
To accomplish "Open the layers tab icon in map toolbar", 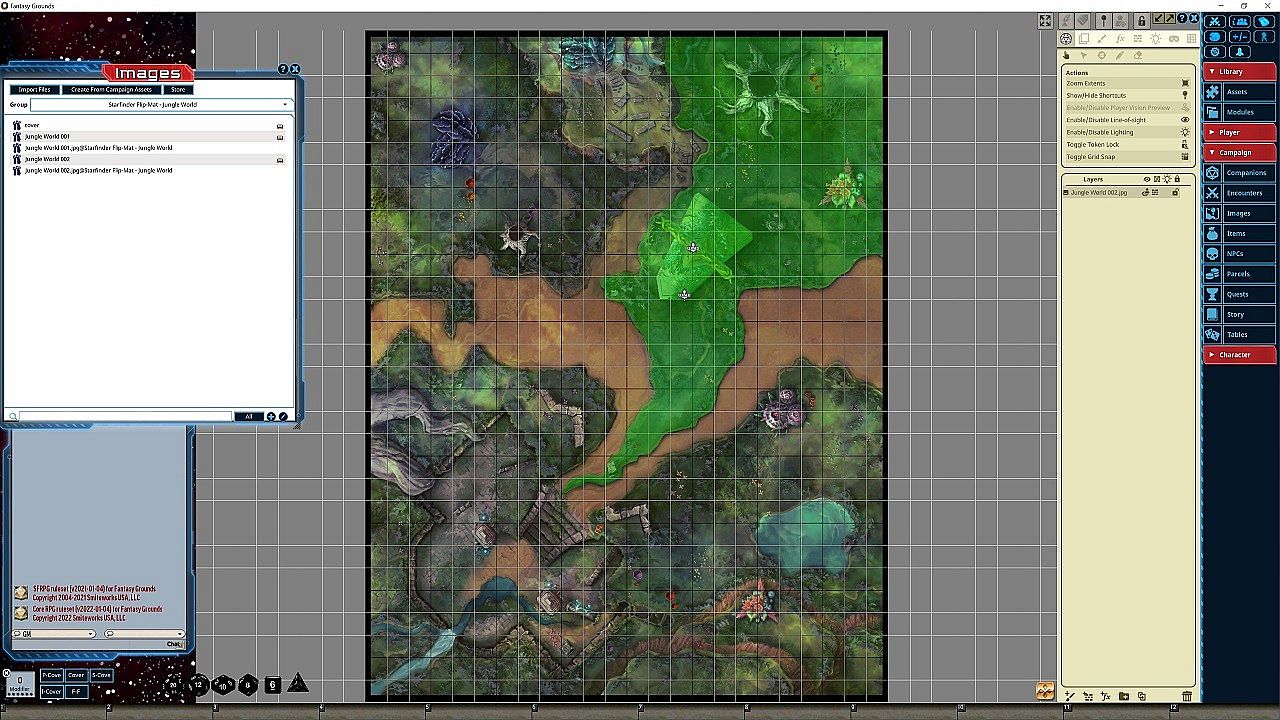I will click(1084, 39).
